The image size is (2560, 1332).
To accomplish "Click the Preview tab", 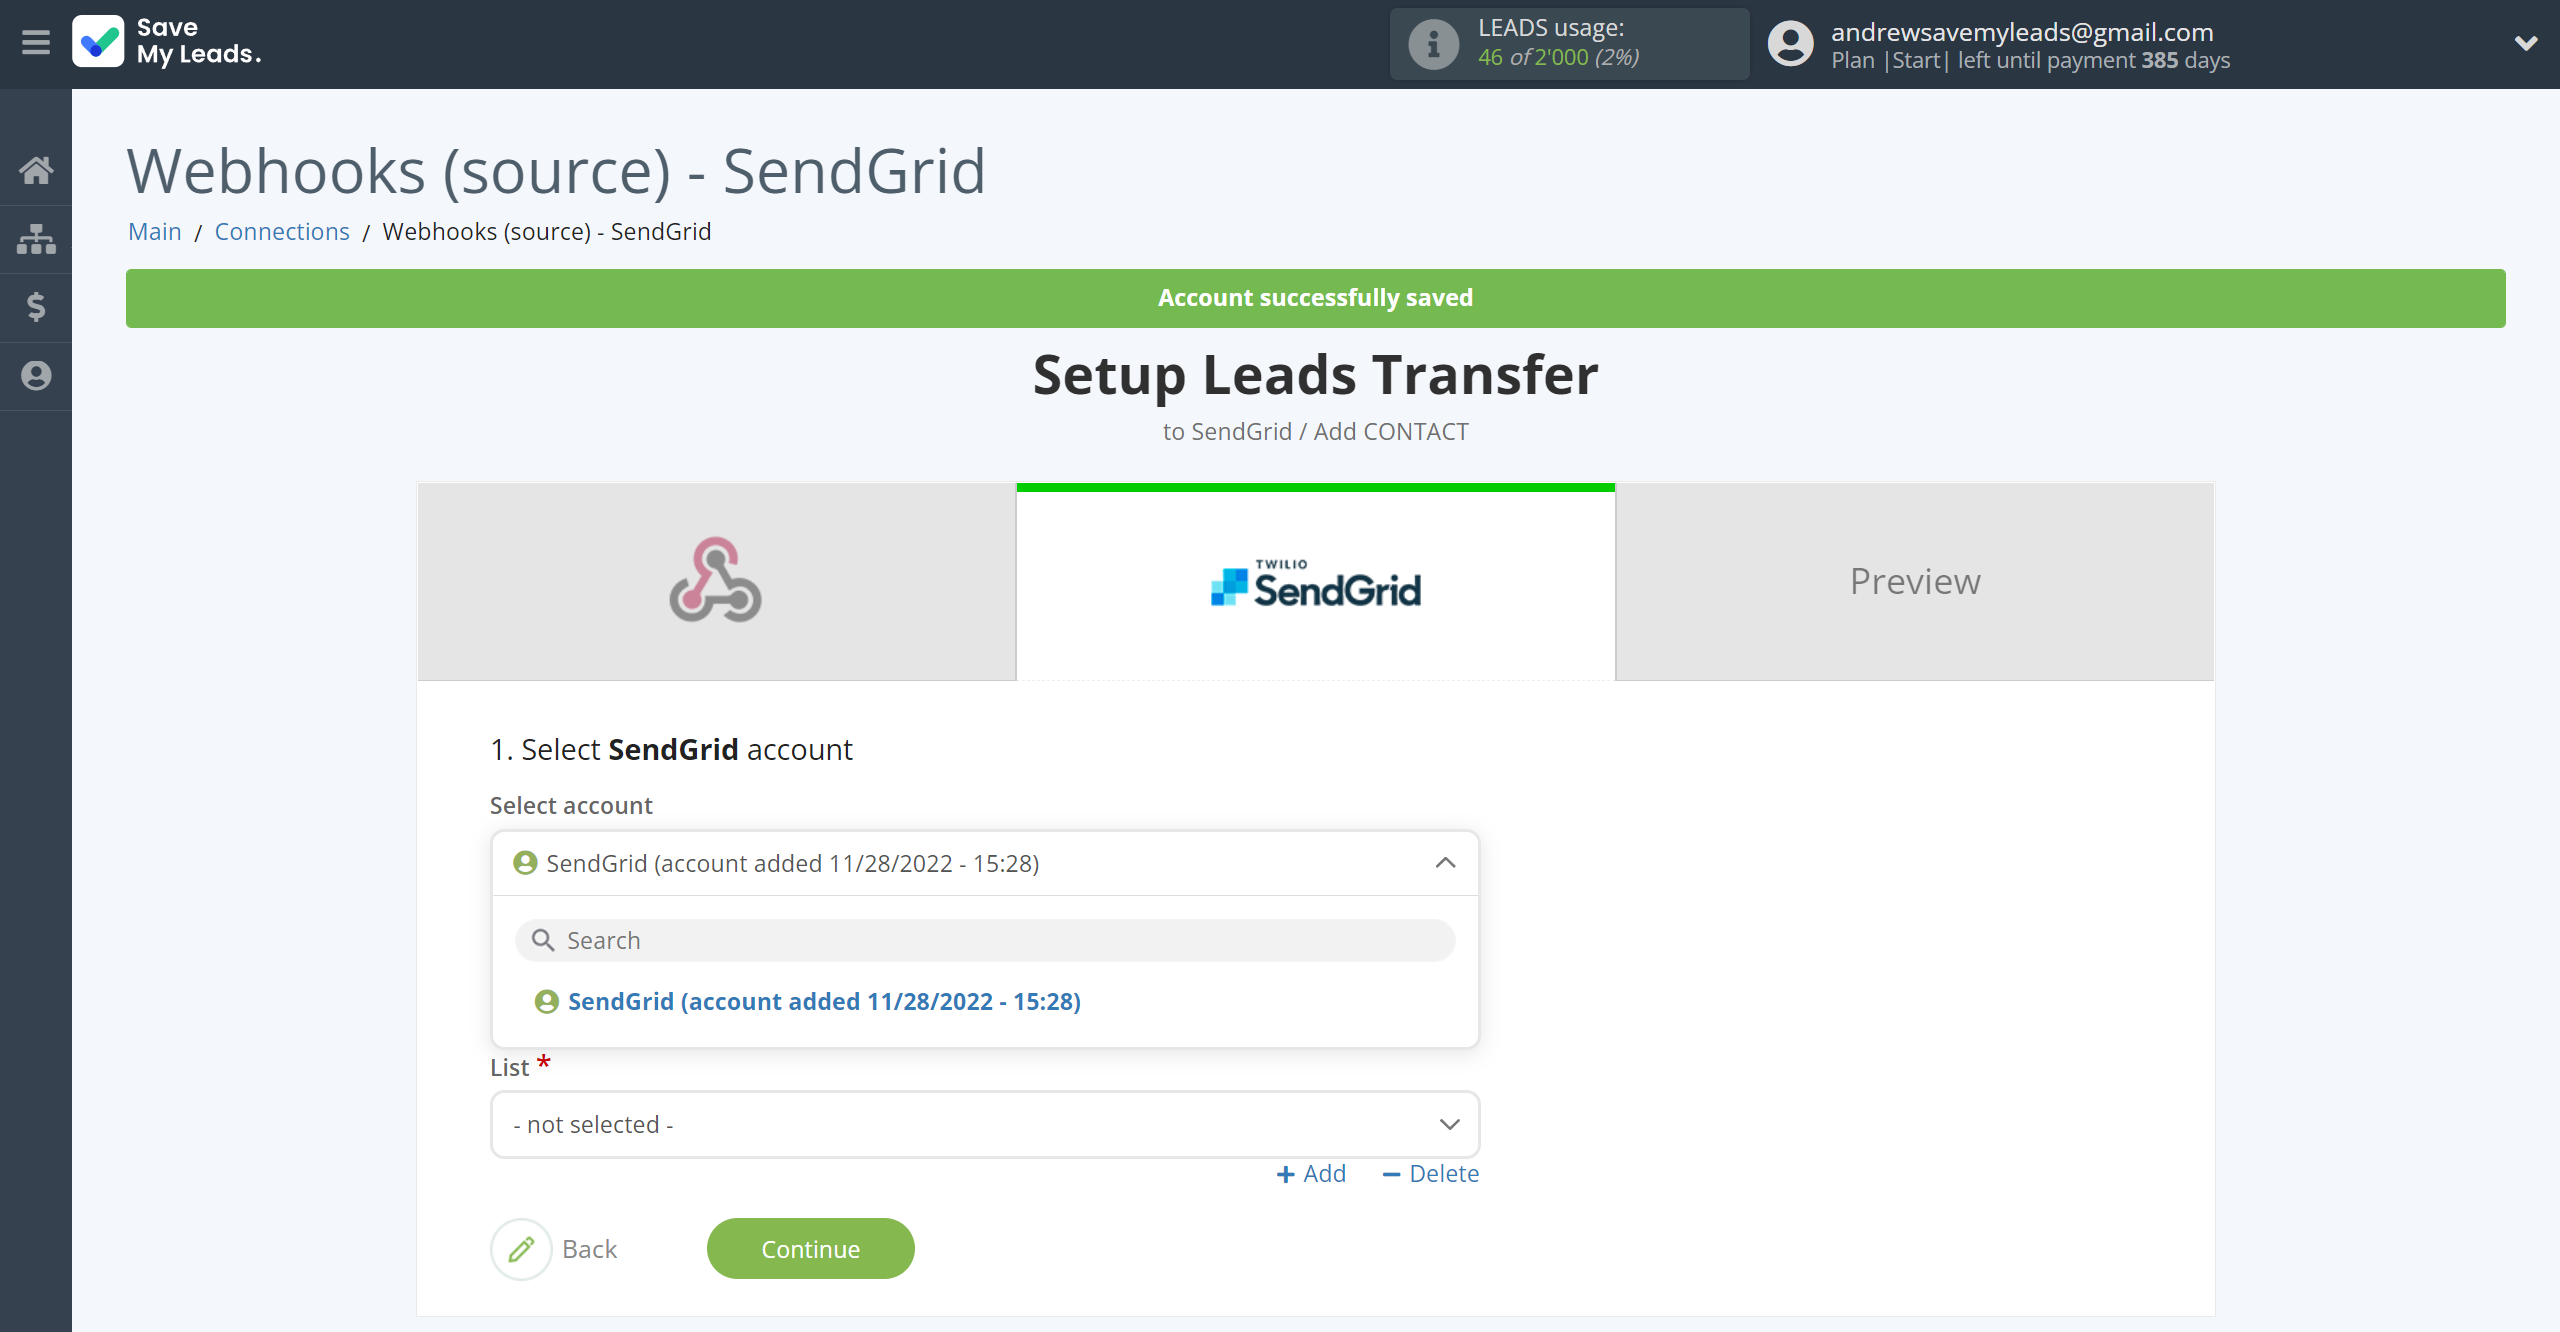I will (1915, 581).
